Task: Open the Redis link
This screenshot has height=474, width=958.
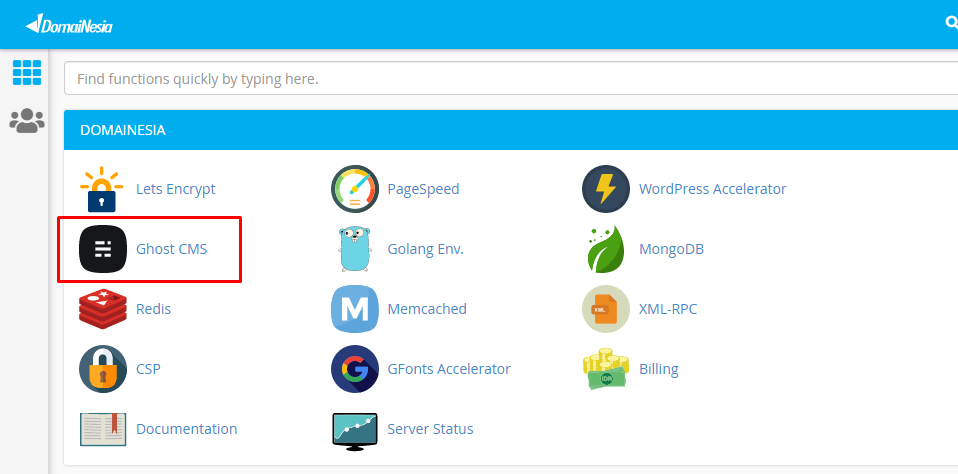Action: 153,309
